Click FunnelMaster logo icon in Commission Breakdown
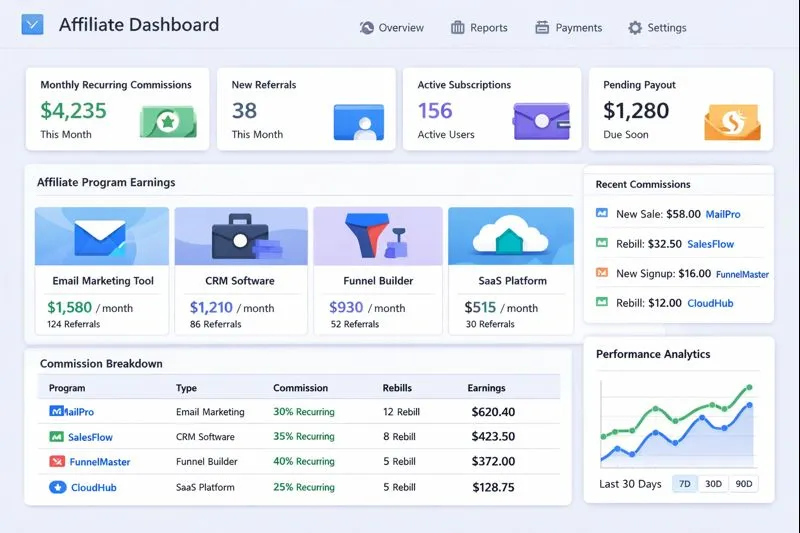Viewport: 800px width, 533px height. [x=57, y=462]
